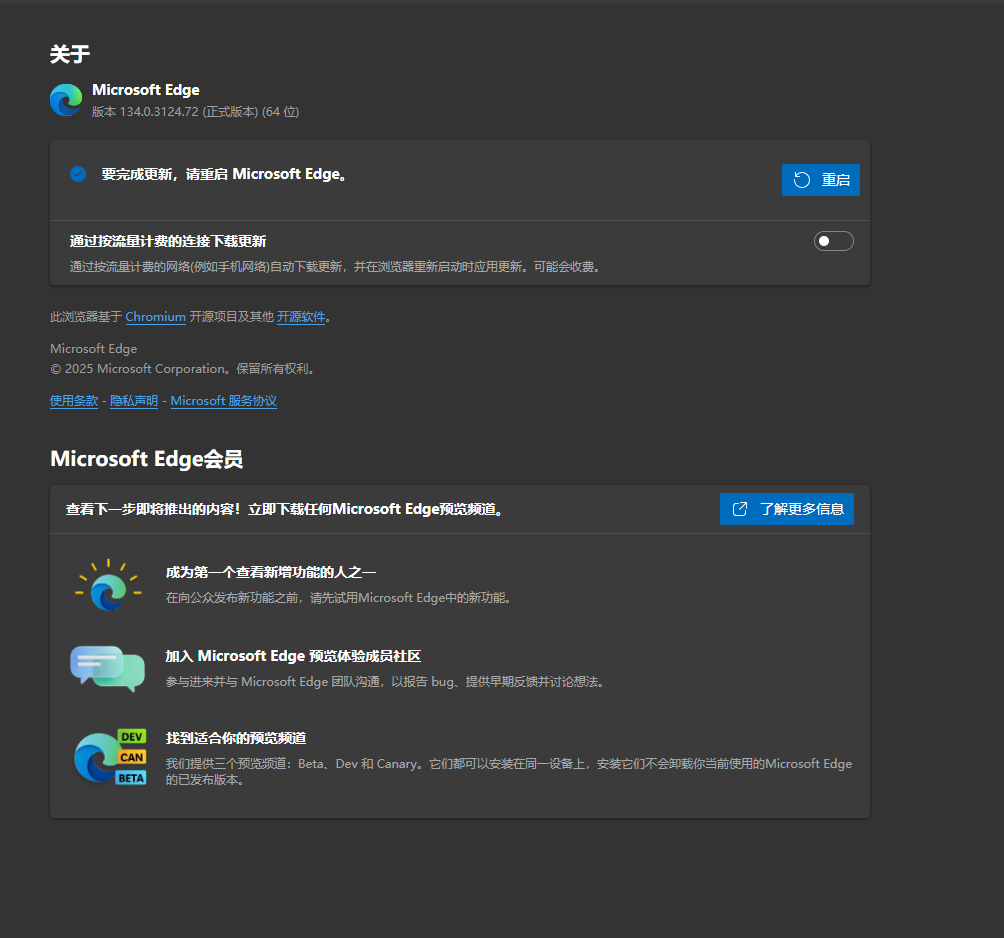Click the 关于 heading
The width and height of the screenshot is (1004, 938).
[70, 54]
